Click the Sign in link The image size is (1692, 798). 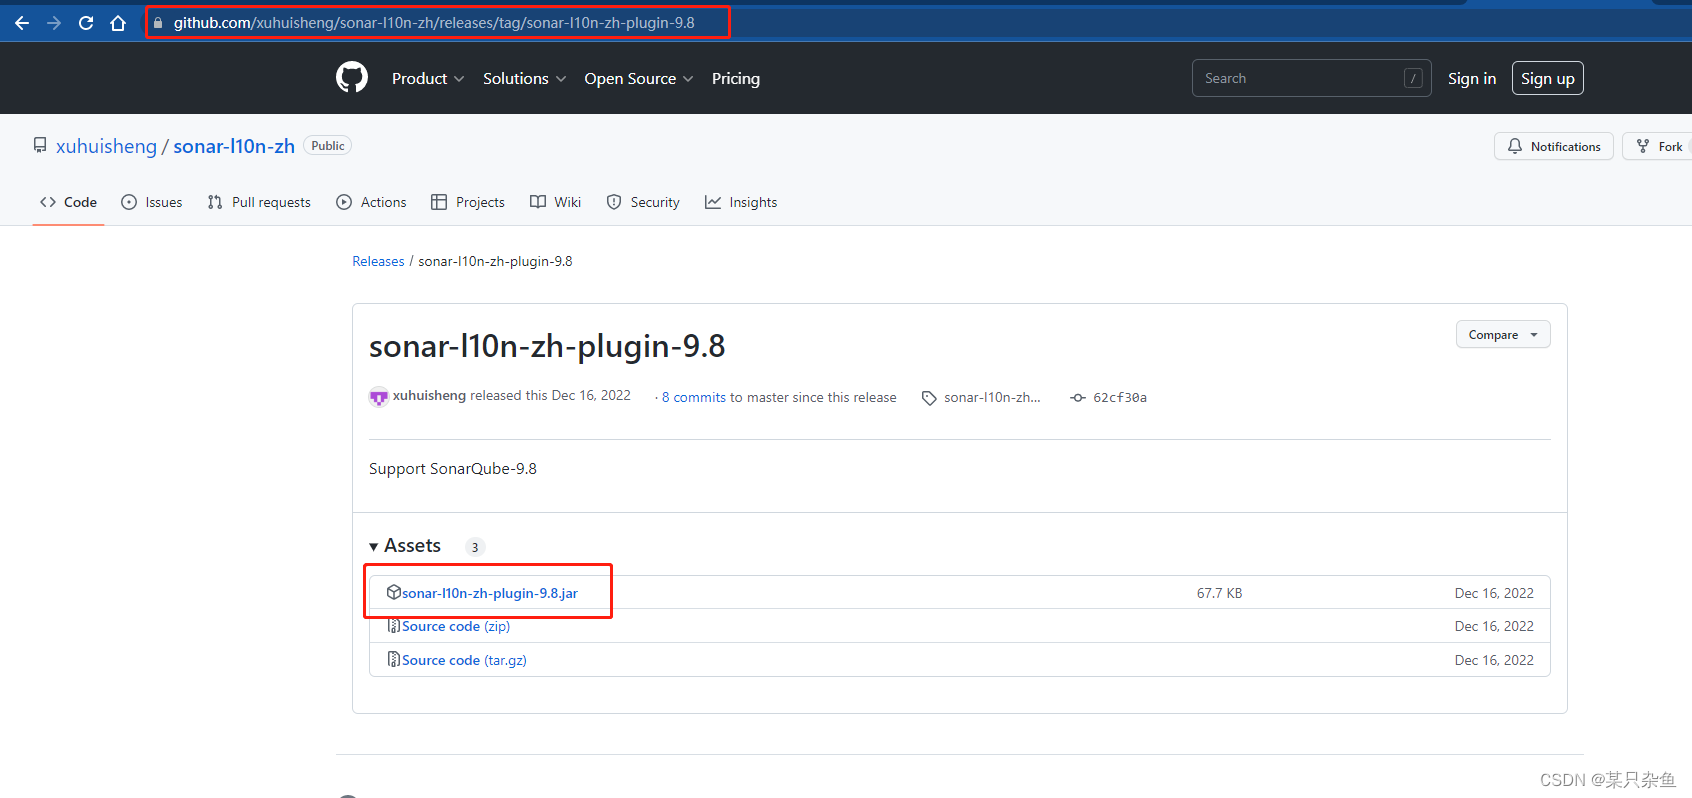coord(1472,78)
